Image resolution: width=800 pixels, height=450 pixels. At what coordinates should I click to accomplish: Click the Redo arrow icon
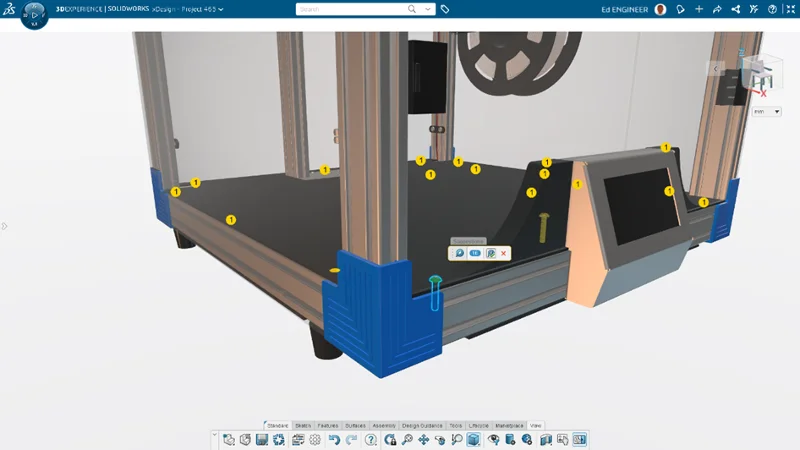351,440
